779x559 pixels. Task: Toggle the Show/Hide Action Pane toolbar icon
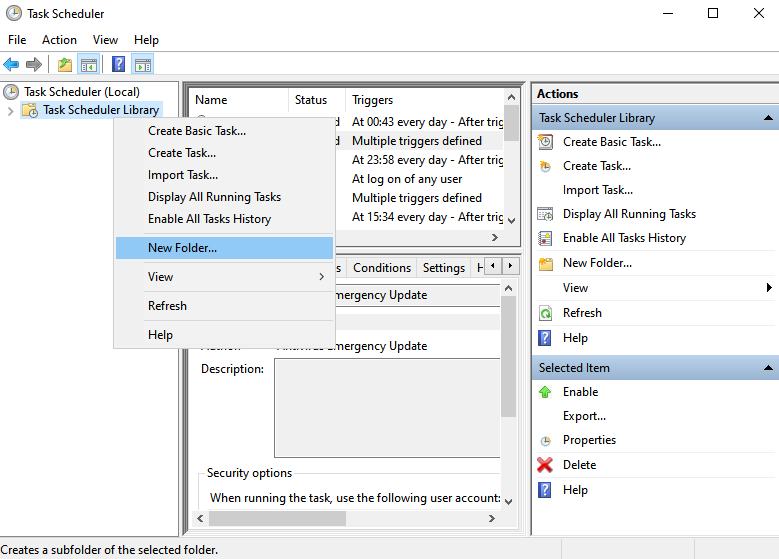click(143, 65)
